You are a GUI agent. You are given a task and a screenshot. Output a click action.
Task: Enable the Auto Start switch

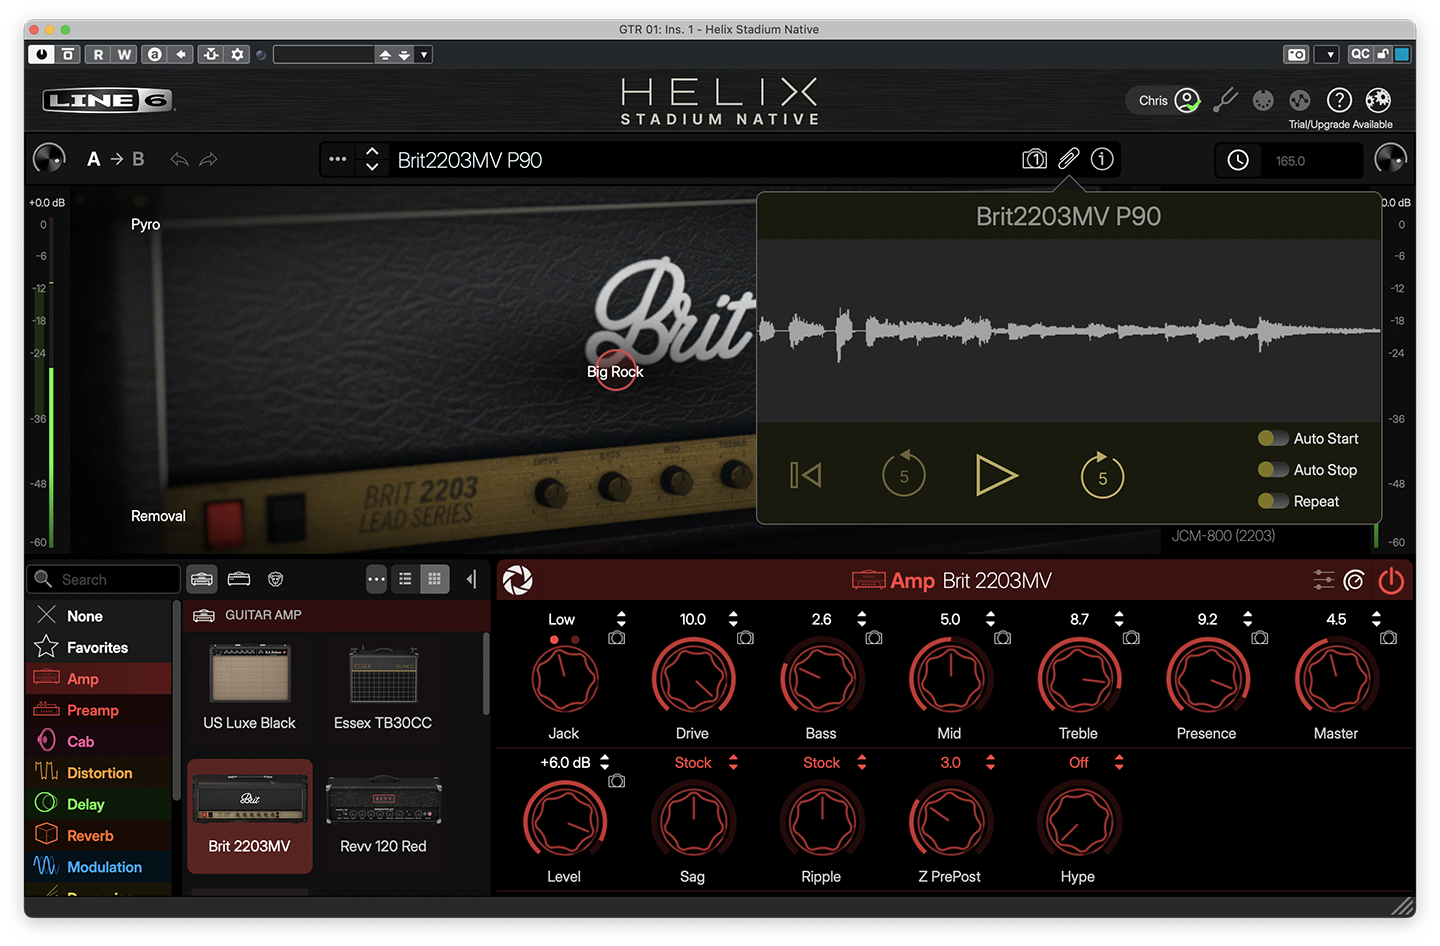[x=1273, y=438]
